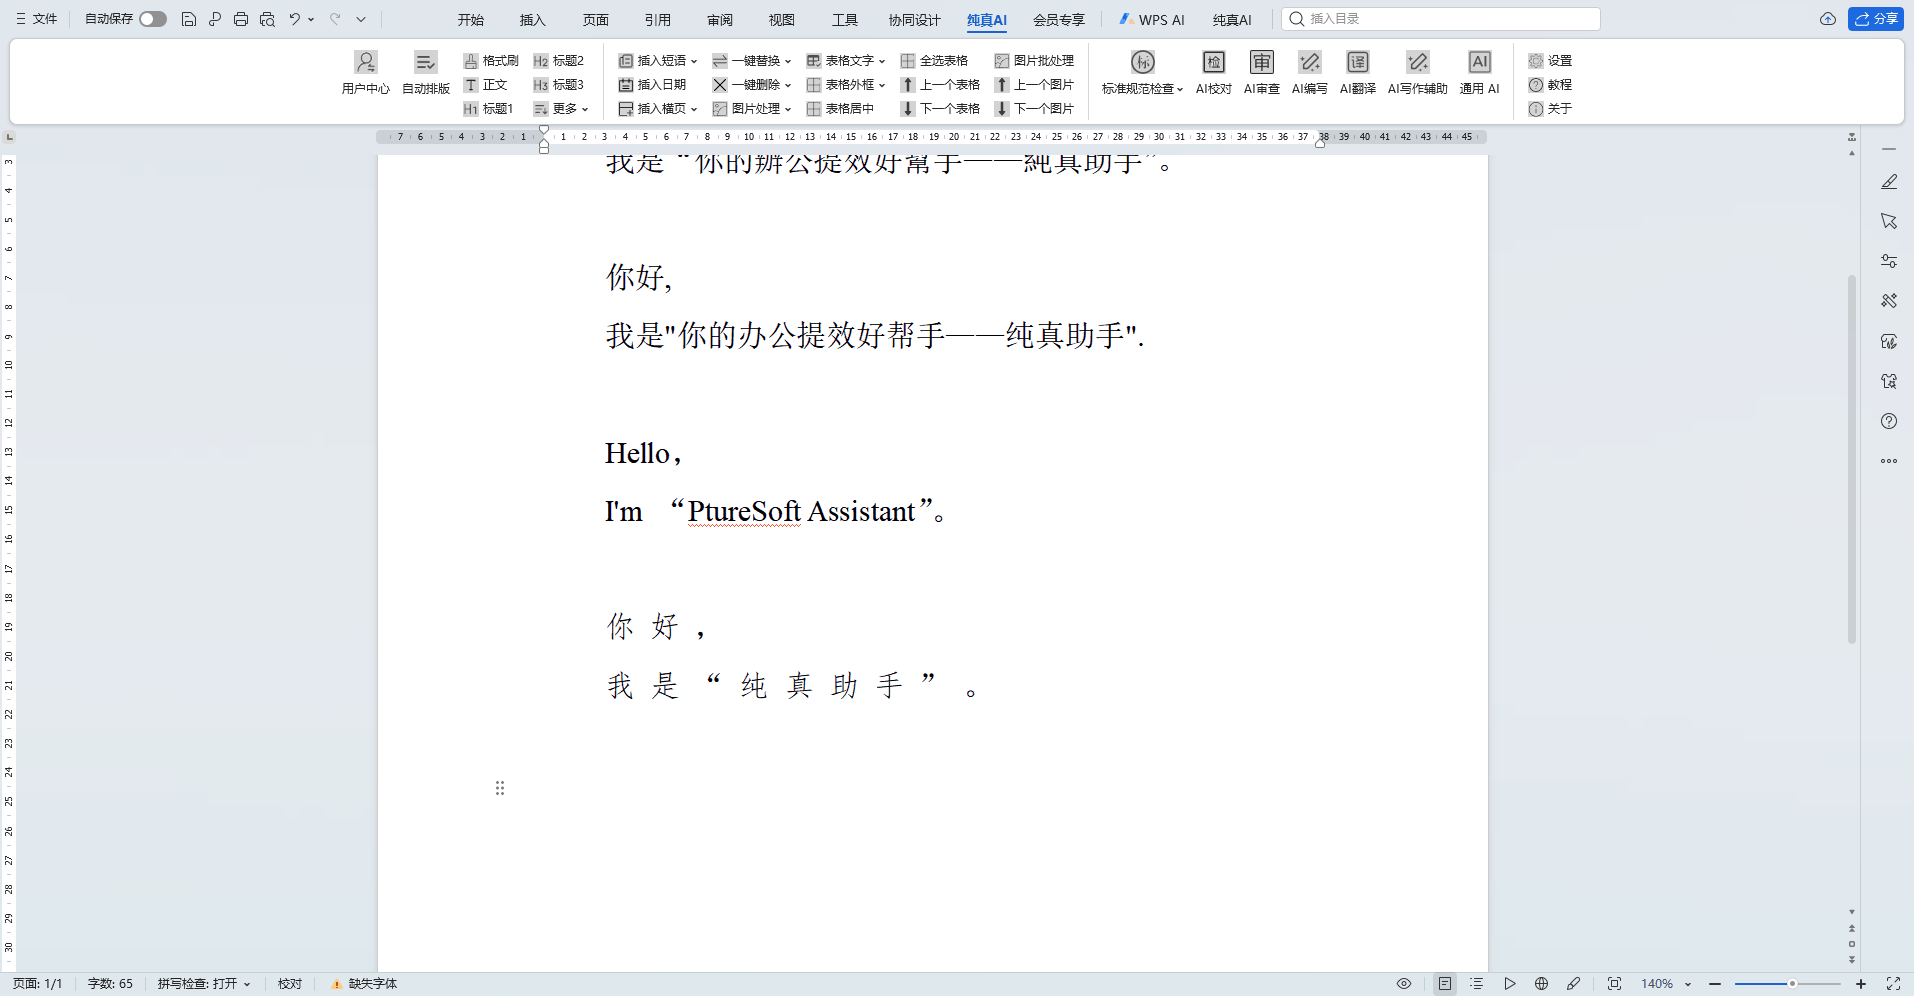Image resolution: width=1914 pixels, height=996 pixels.
Task: Open AI写作辅助 writing assistant
Action: pyautogui.click(x=1418, y=73)
